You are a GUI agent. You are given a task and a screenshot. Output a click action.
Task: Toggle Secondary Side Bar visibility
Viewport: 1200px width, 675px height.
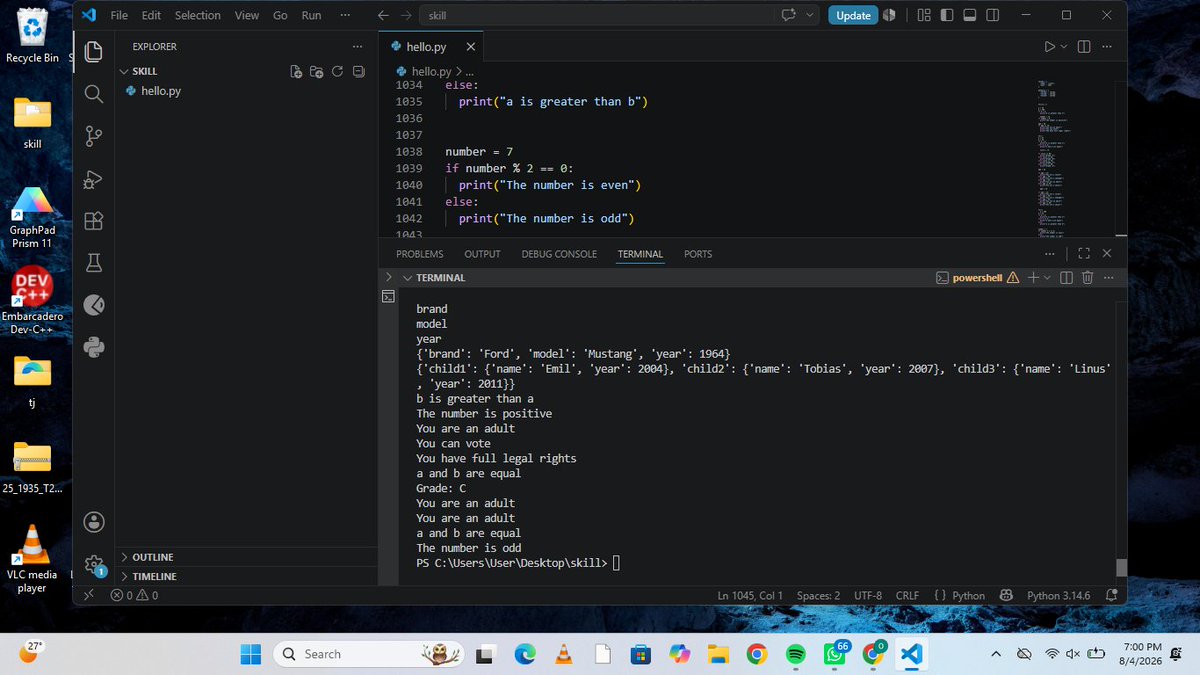click(x=992, y=15)
